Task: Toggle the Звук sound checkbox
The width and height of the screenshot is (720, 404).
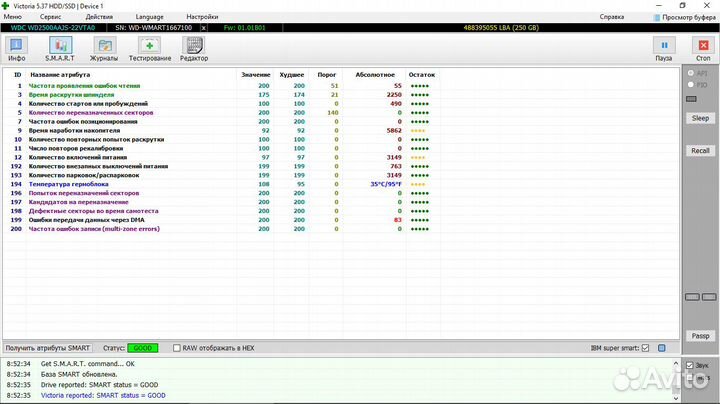Action: pos(690,365)
